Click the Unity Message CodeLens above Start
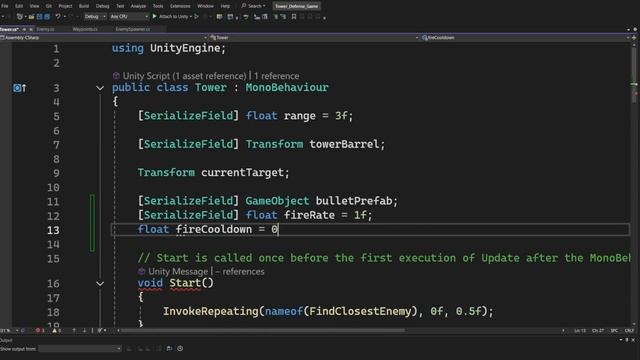Screen dimensions: 640x360 pos(178,271)
